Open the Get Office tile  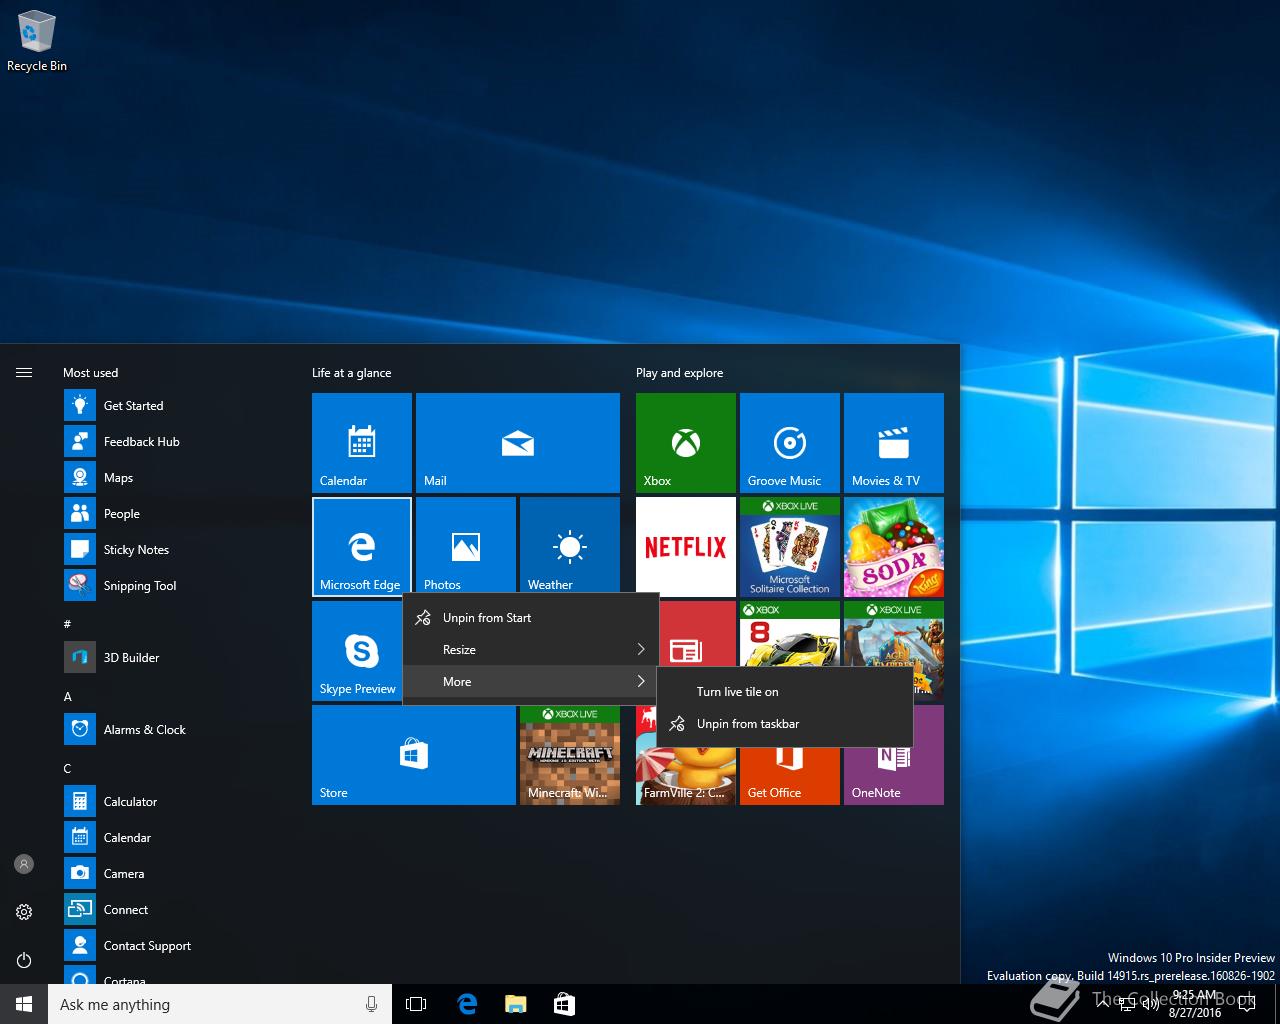[x=790, y=776]
